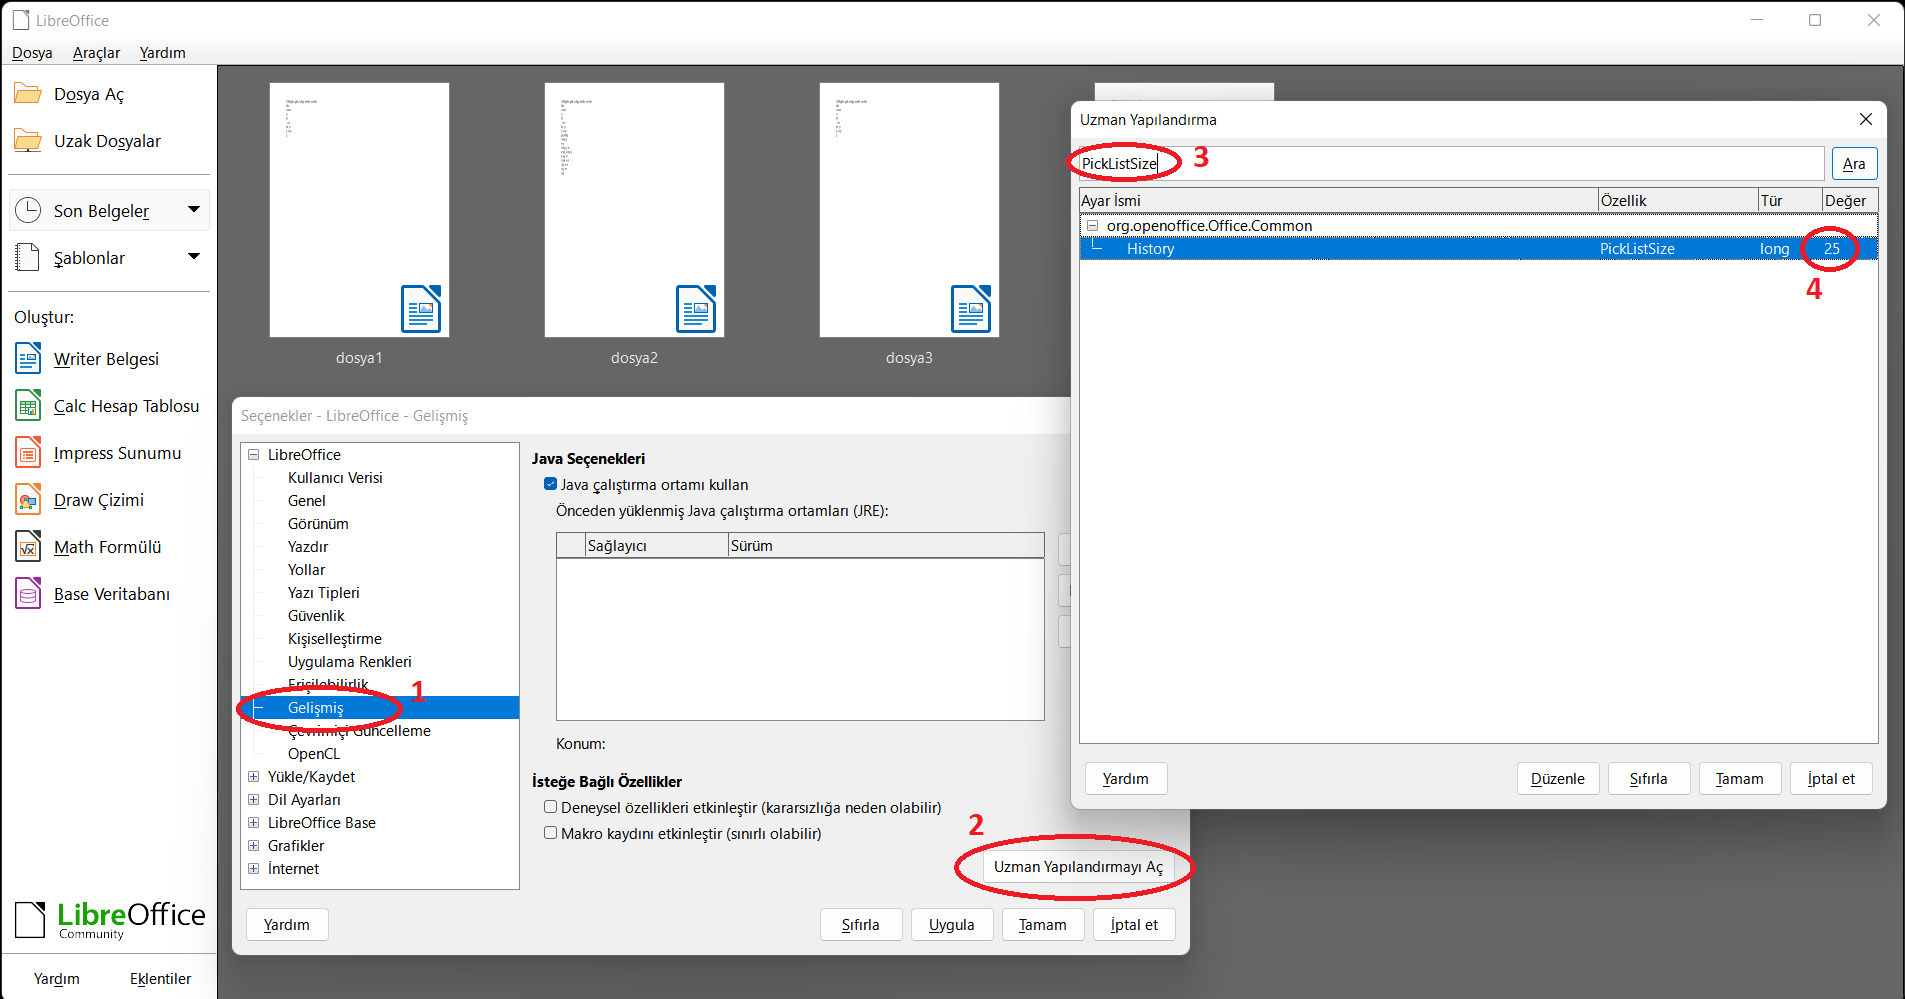Viewport: 1905px width, 999px height.
Task: Select the History PickListSize row
Action: [x=1478, y=248]
